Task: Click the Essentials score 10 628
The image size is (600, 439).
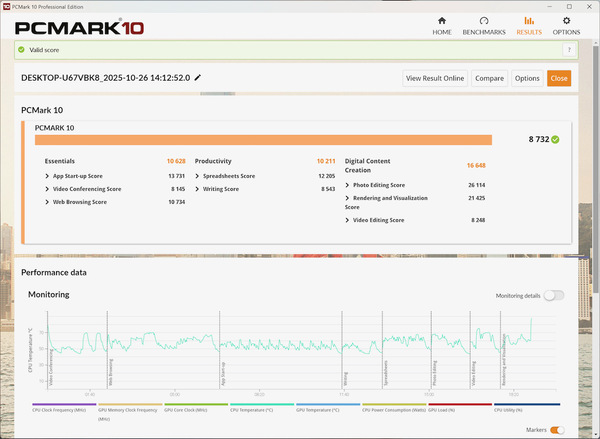Action: pyautogui.click(x=176, y=161)
